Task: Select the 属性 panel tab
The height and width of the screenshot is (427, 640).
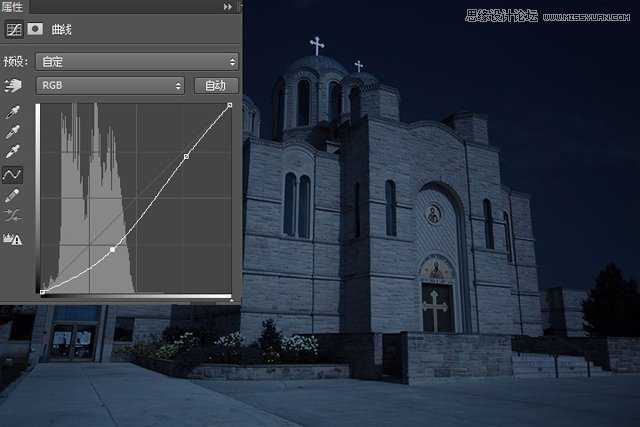Action: click(13, 7)
